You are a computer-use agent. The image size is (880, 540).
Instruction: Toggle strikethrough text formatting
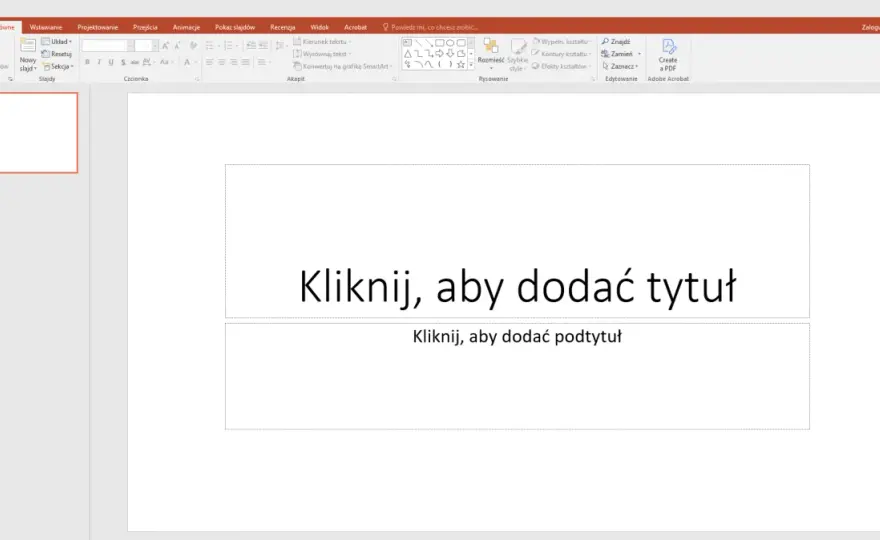(x=135, y=62)
